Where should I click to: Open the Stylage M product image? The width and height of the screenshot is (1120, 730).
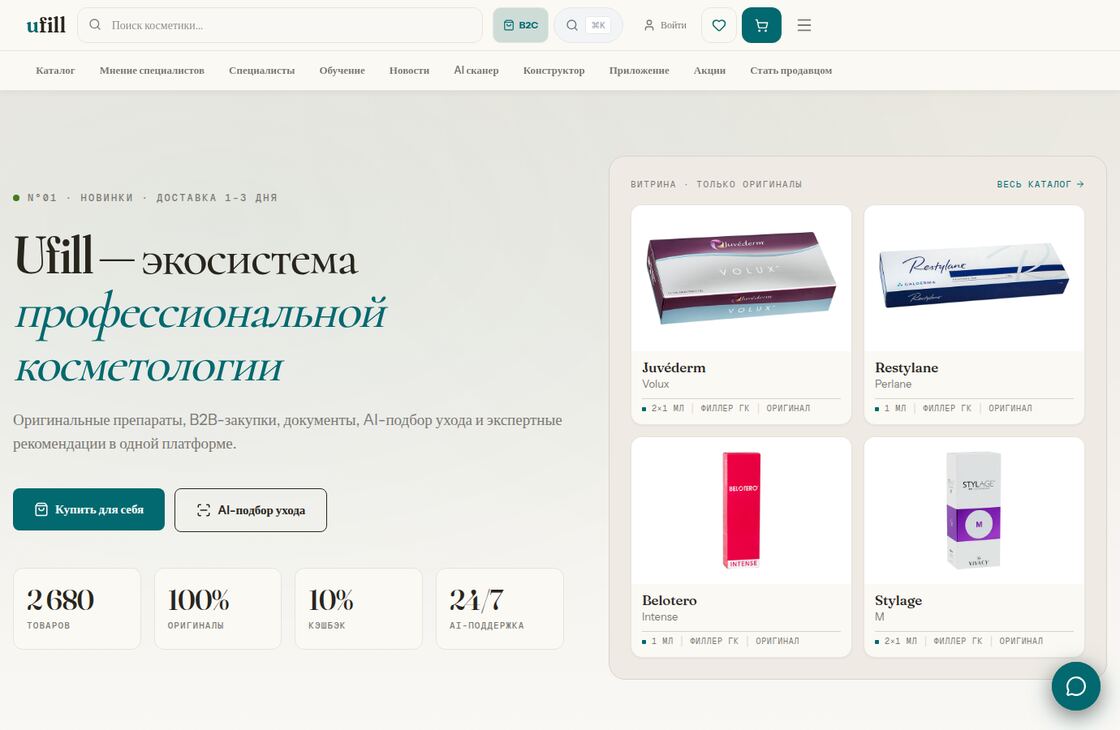[x=974, y=511]
